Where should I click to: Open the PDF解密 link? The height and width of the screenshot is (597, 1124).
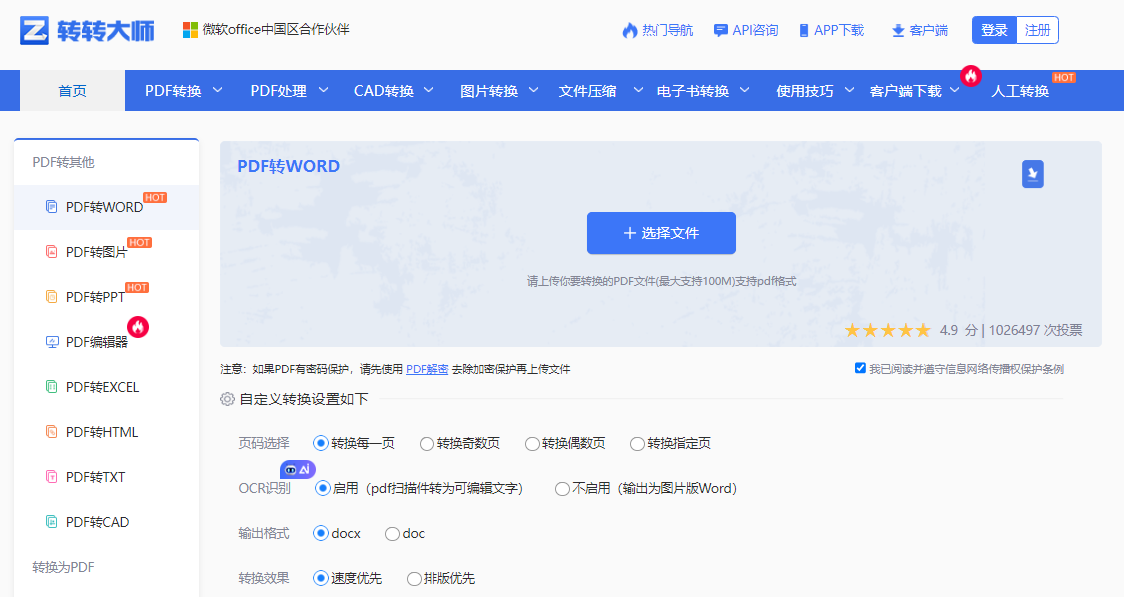(x=428, y=368)
